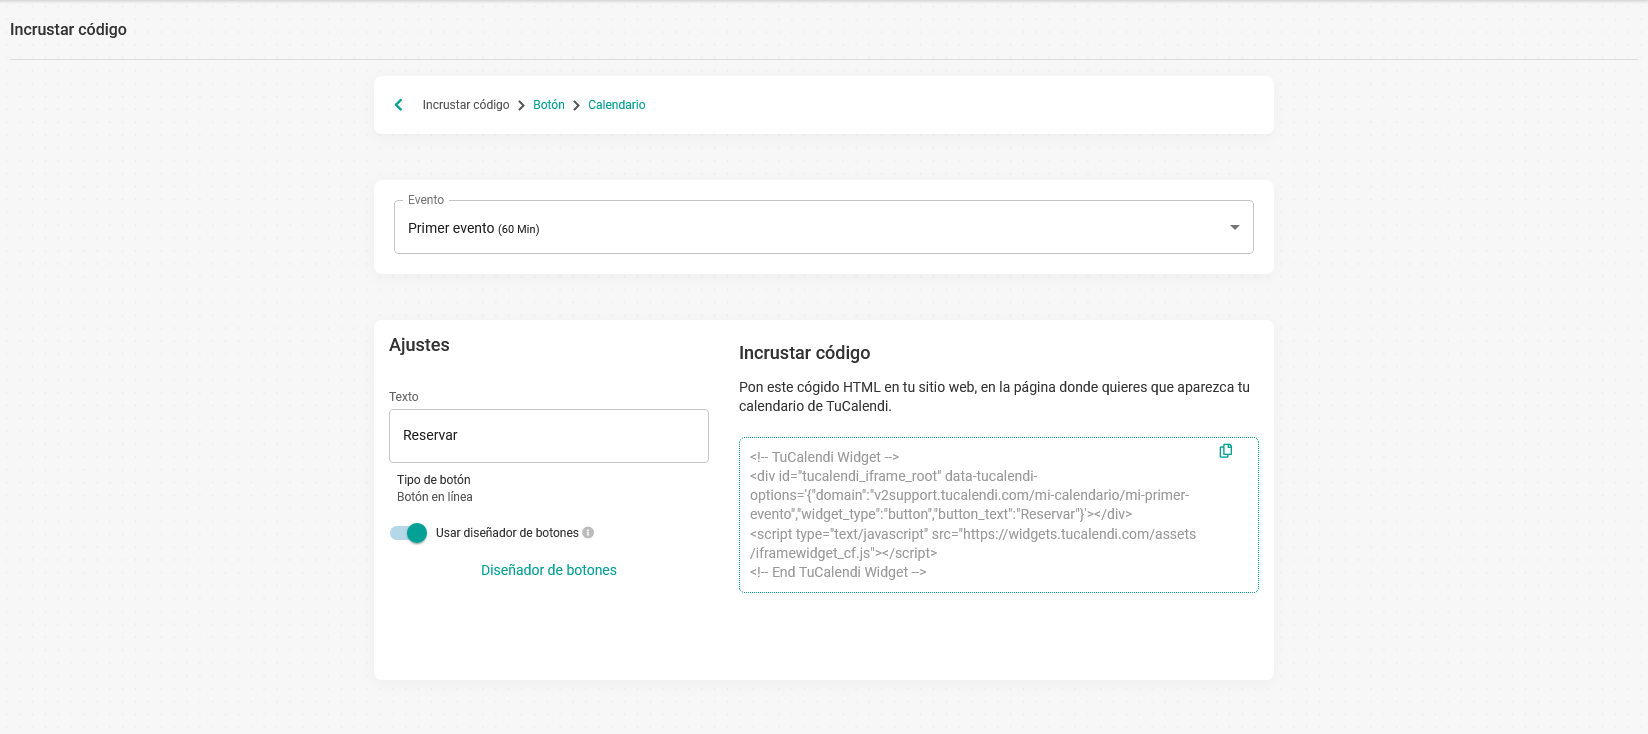
Task: Click 'Pon este cógido HTML' description text
Action: [x=994, y=397]
